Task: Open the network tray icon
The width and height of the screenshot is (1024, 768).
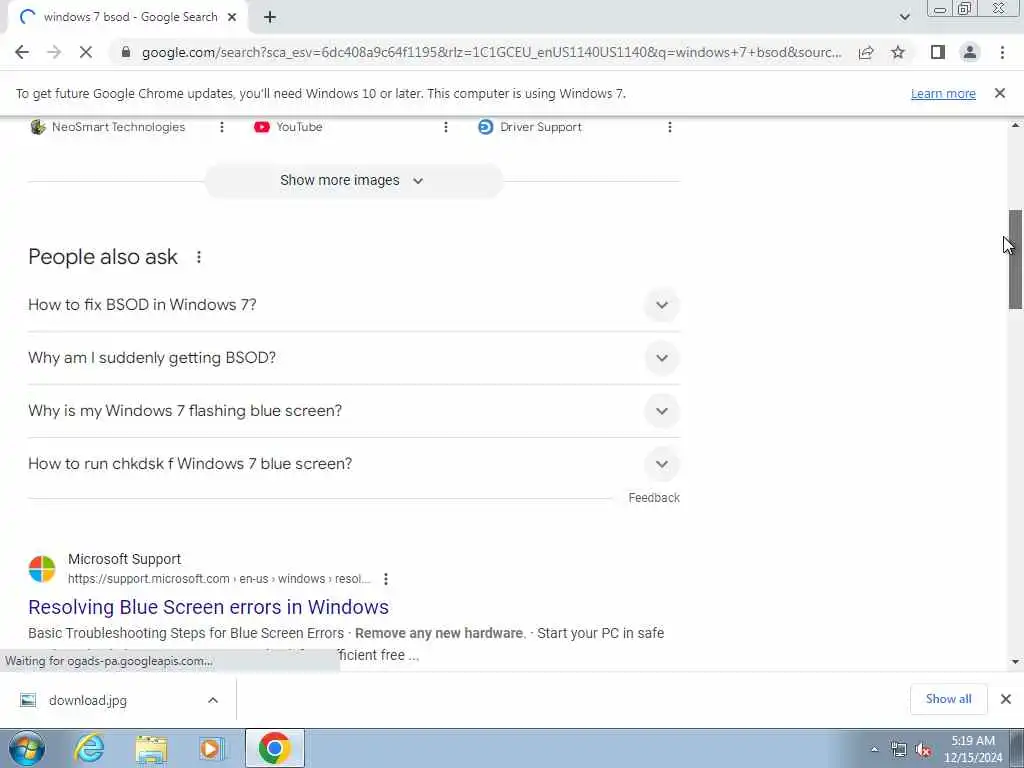Action: (x=899, y=750)
